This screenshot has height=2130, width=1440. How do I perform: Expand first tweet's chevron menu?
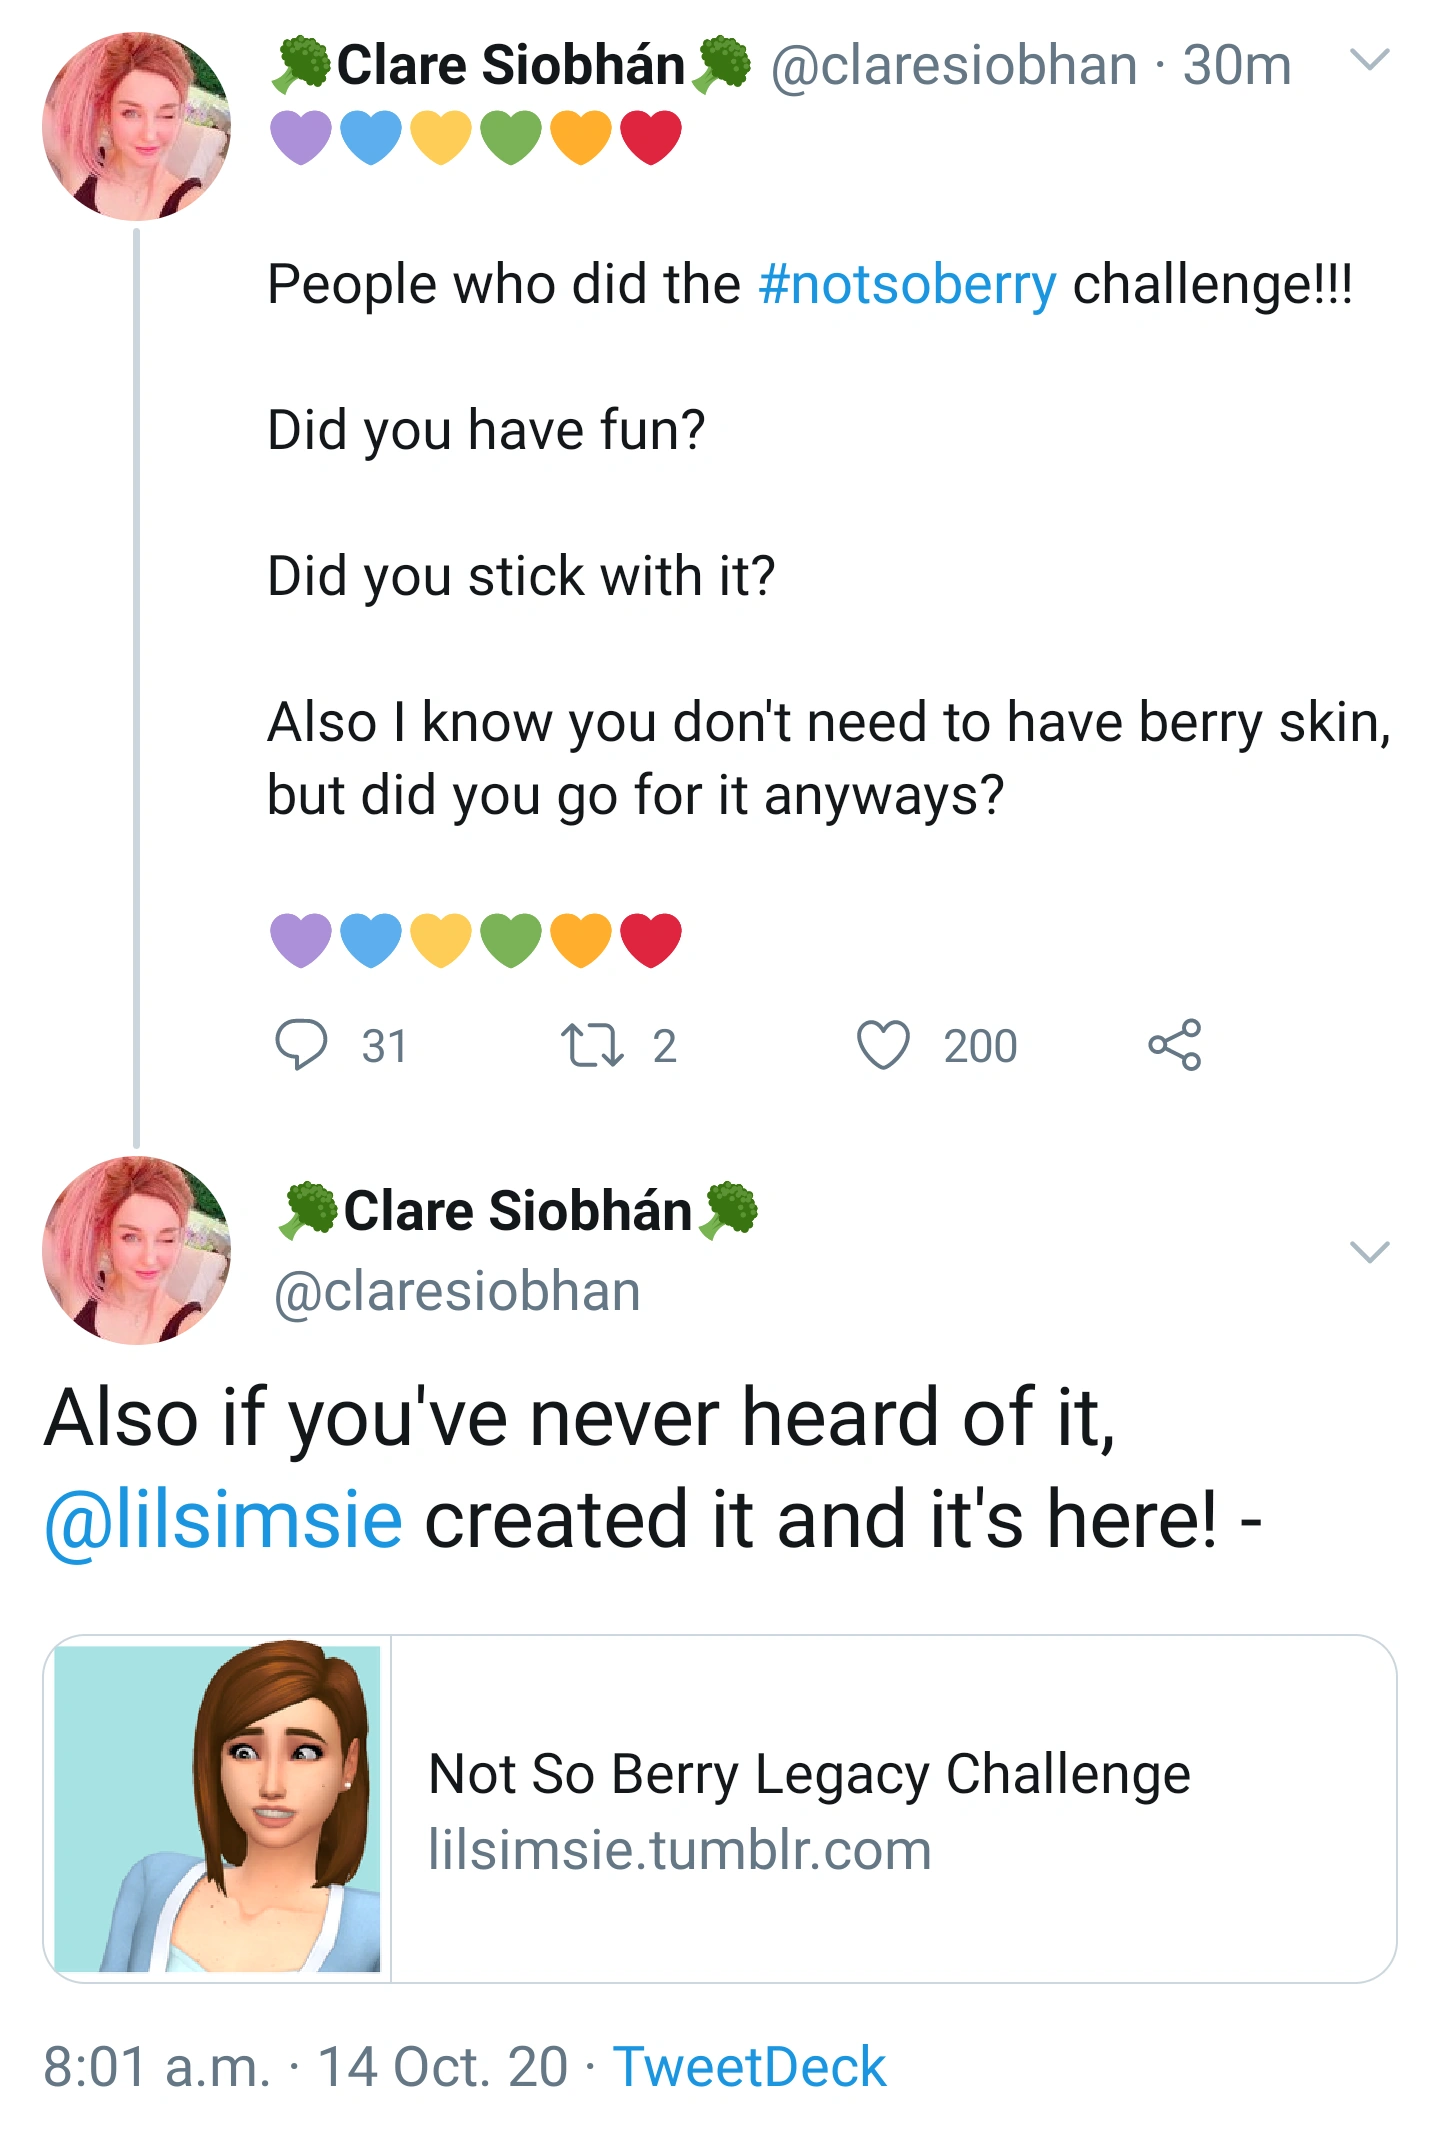click(1369, 60)
